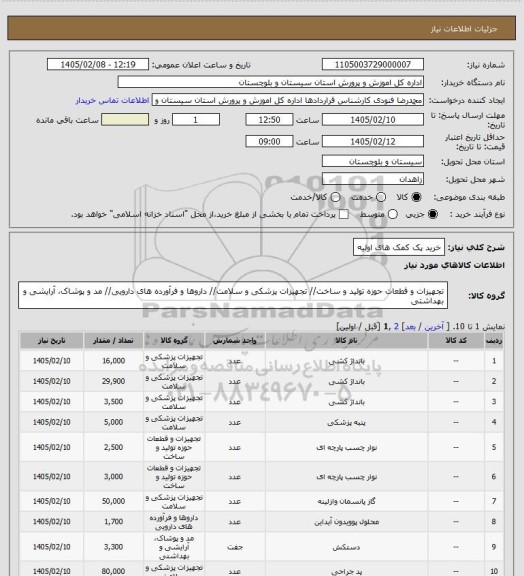Tick the اسناد خزانه اسلامی payment checkbox

point(344,214)
